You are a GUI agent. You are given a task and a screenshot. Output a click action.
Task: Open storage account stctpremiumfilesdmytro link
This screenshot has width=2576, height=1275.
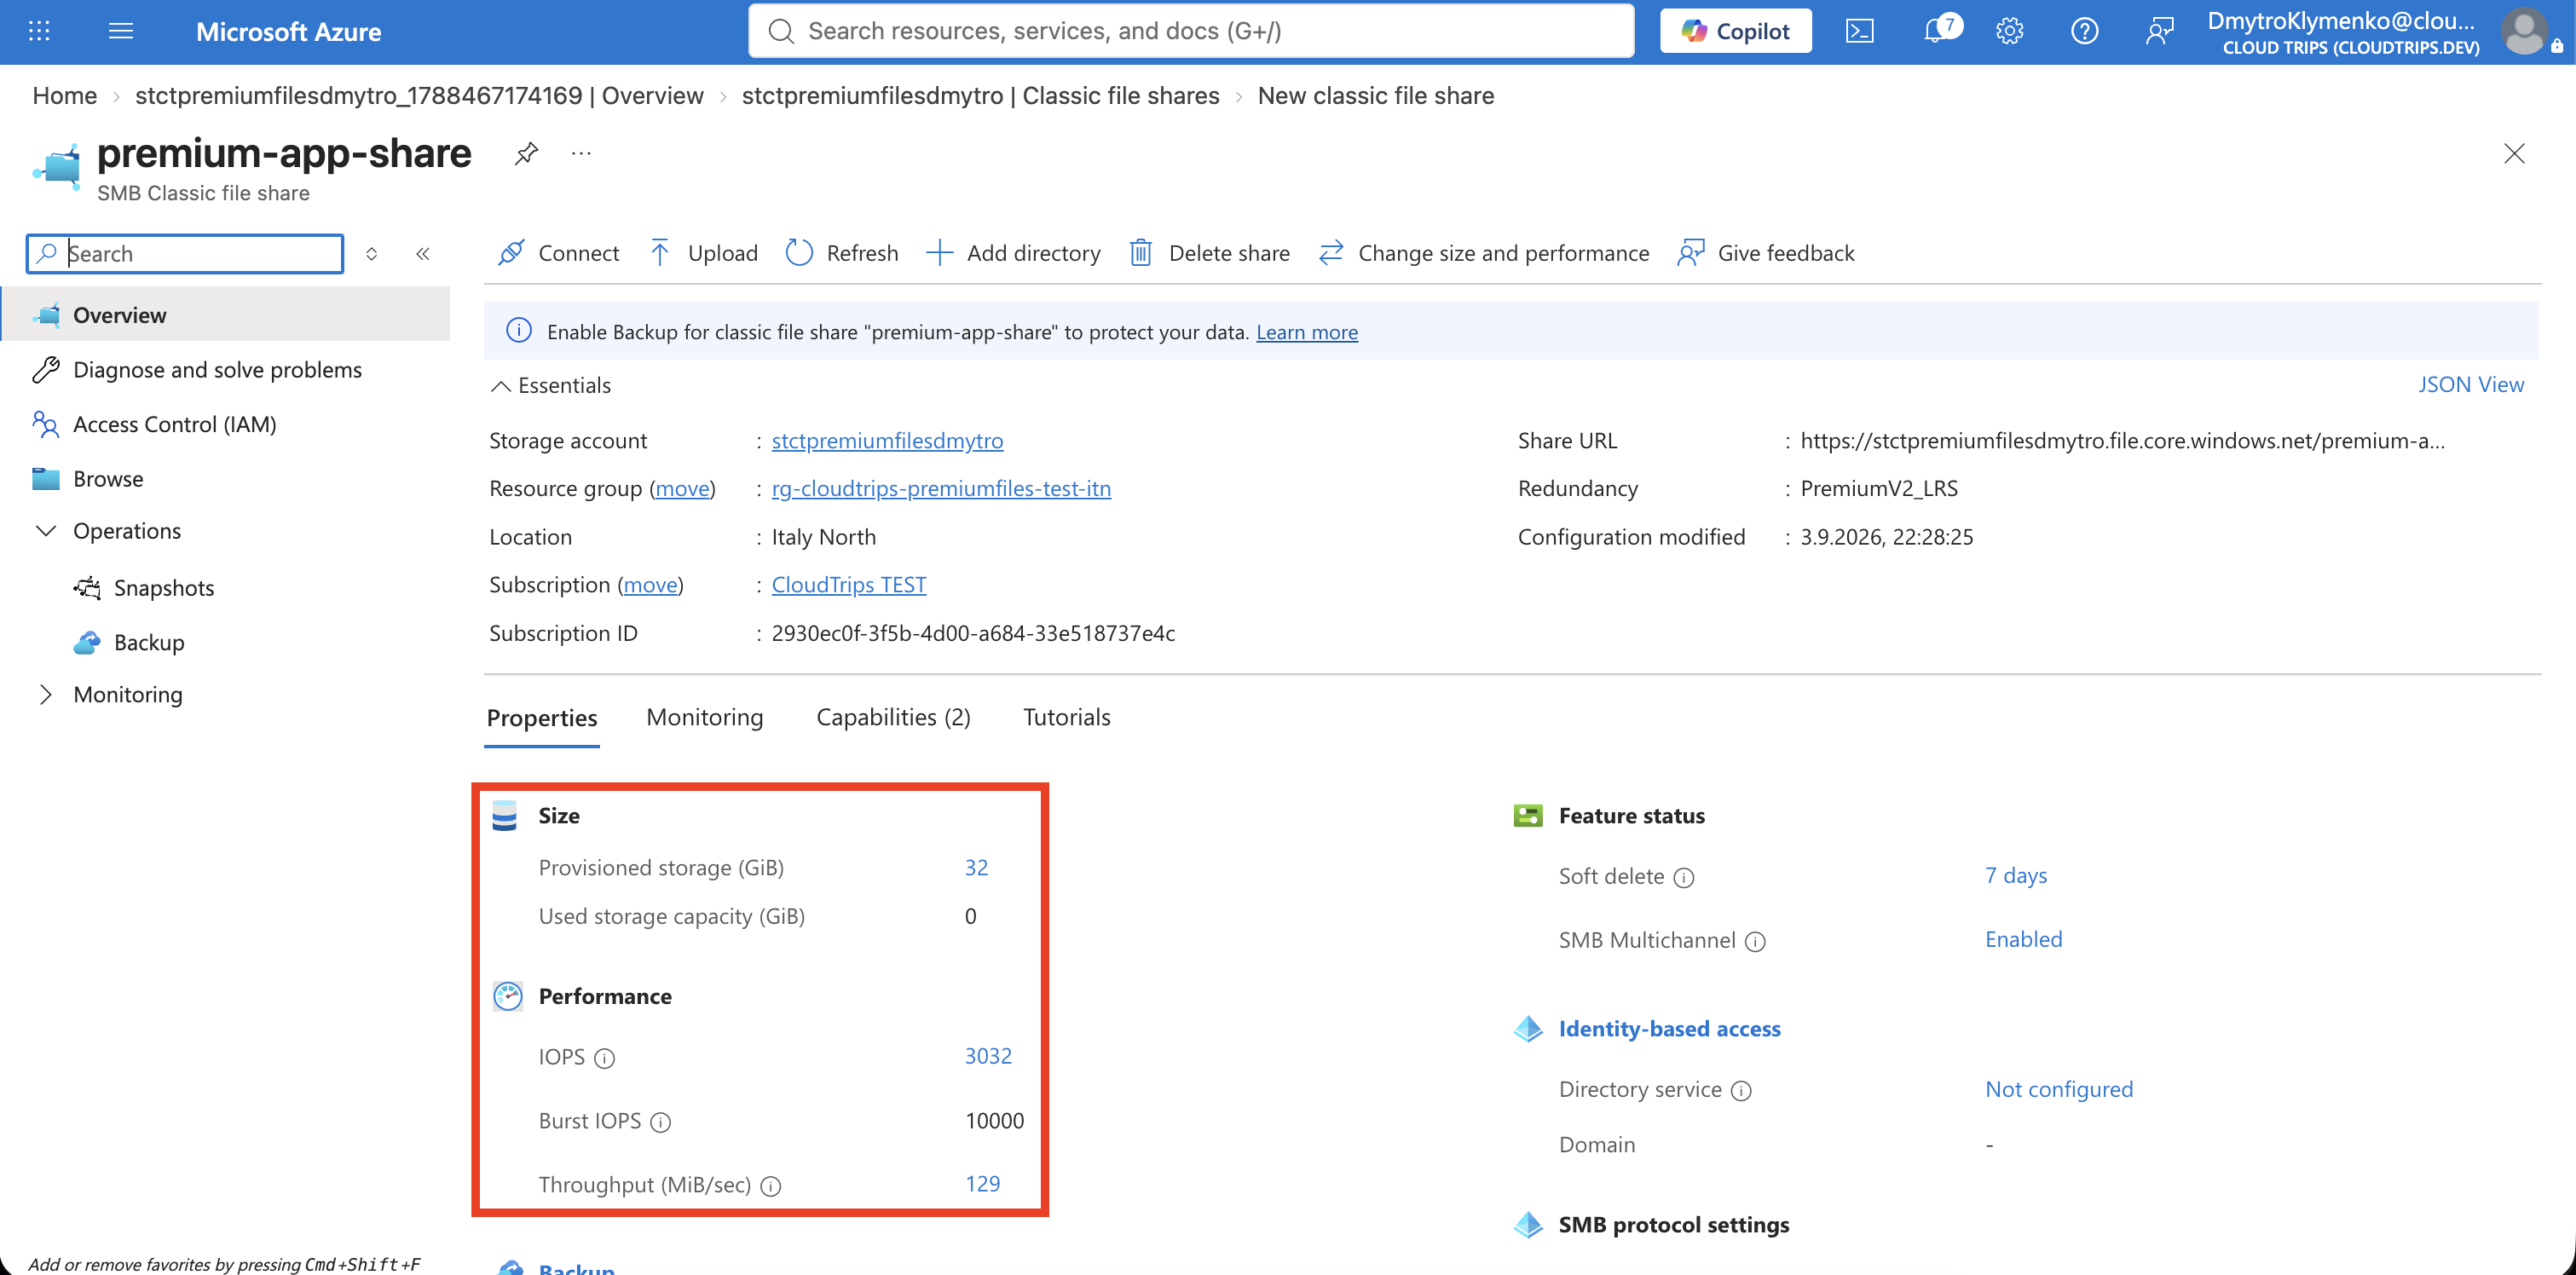point(887,441)
